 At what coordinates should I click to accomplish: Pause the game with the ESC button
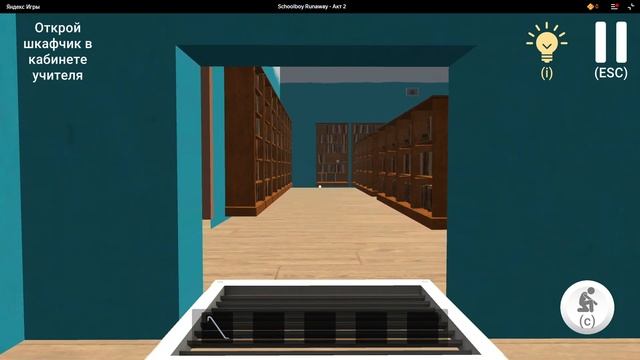tap(611, 50)
